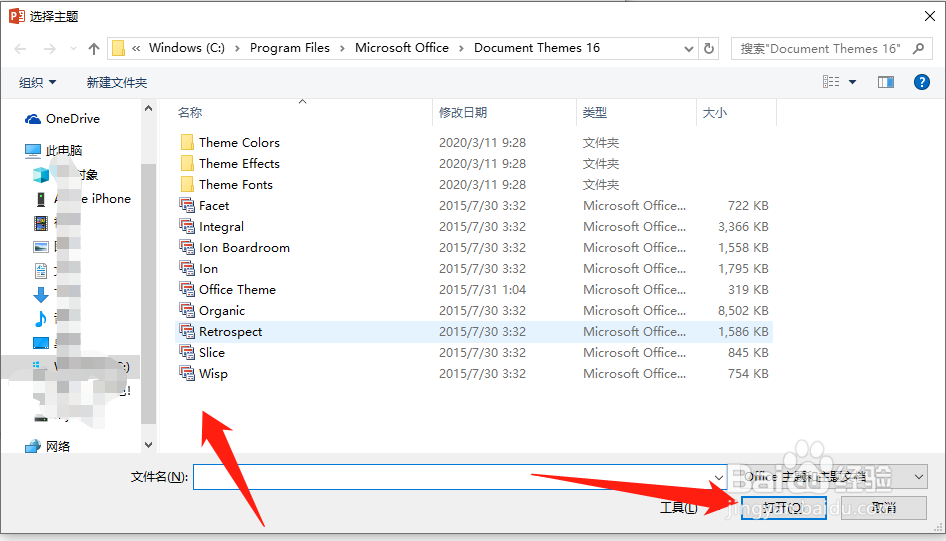This screenshot has height=541, width=946.
Task: Click the 打开 open button
Action: (783, 508)
